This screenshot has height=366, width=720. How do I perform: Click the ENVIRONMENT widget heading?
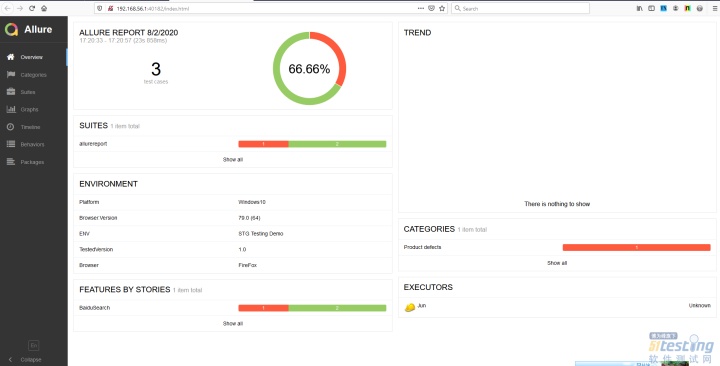point(108,184)
